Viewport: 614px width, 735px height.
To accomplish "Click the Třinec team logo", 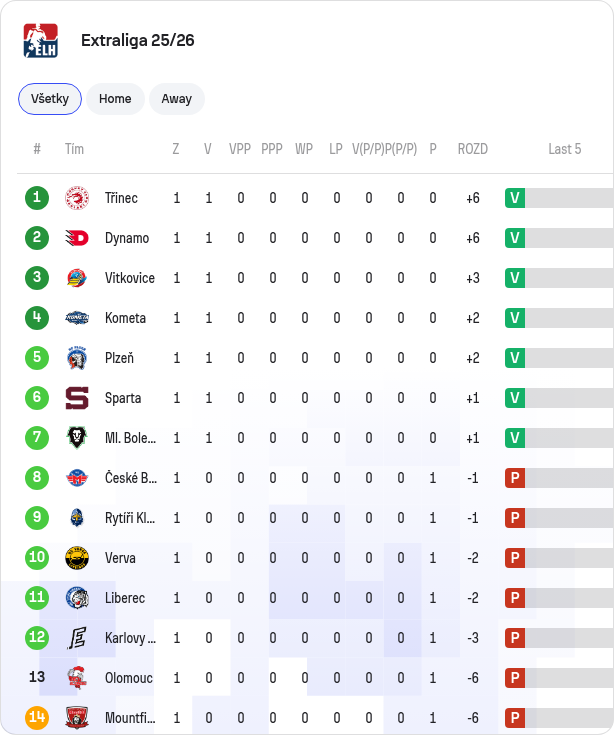I will [x=77, y=198].
